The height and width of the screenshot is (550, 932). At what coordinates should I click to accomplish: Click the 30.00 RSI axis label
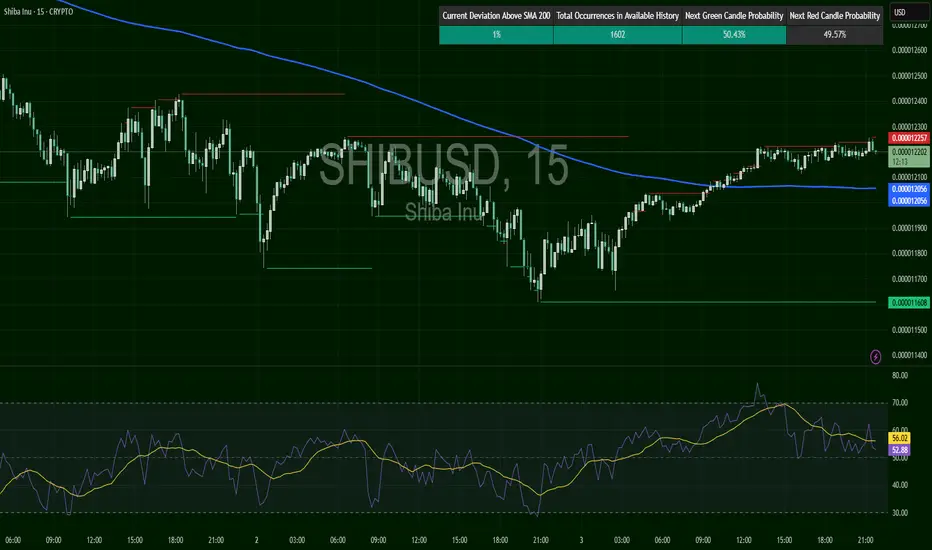tap(900, 513)
